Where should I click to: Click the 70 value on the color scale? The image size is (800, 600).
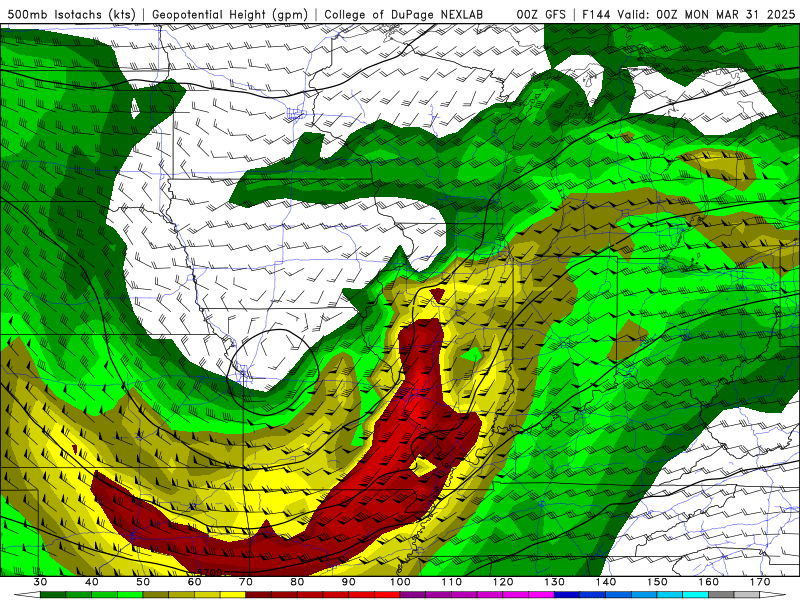pos(246,582)
